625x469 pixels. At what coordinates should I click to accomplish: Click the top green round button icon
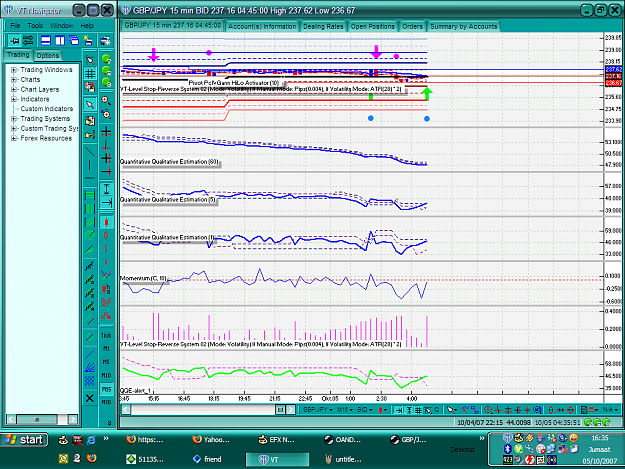(x=106, y=59)
